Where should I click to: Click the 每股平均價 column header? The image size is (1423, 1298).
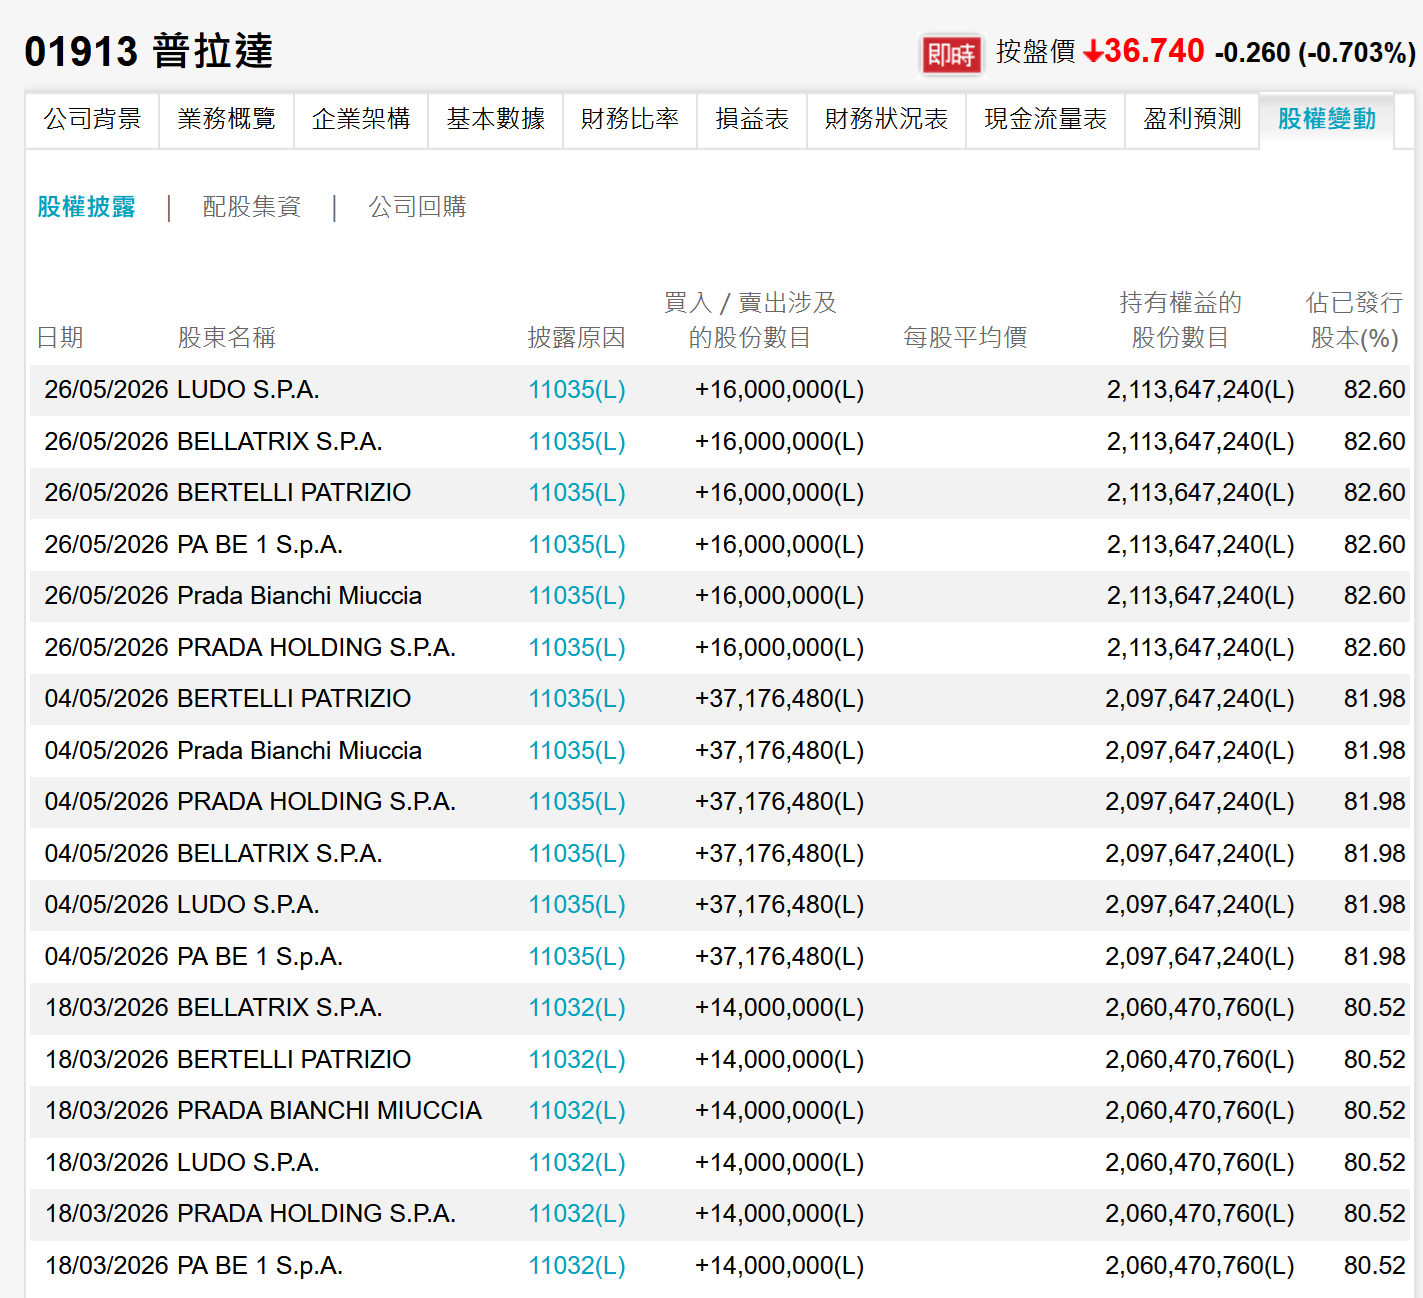(965, 338)
